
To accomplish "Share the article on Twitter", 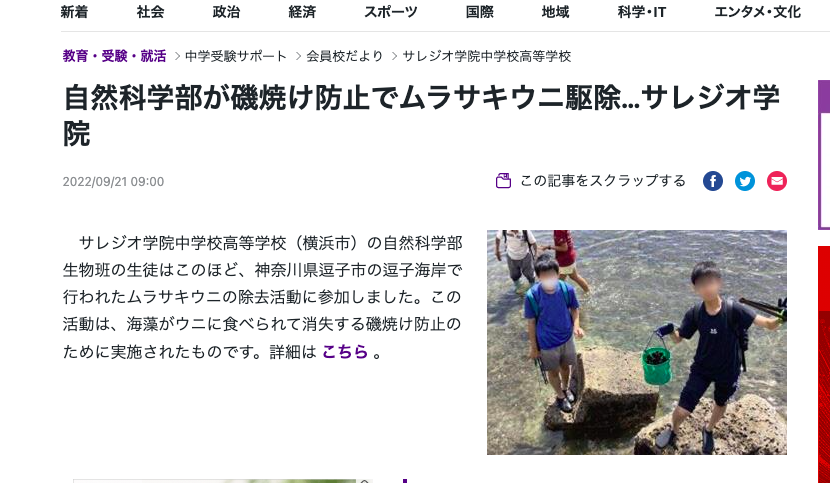I will pos(745,181).
